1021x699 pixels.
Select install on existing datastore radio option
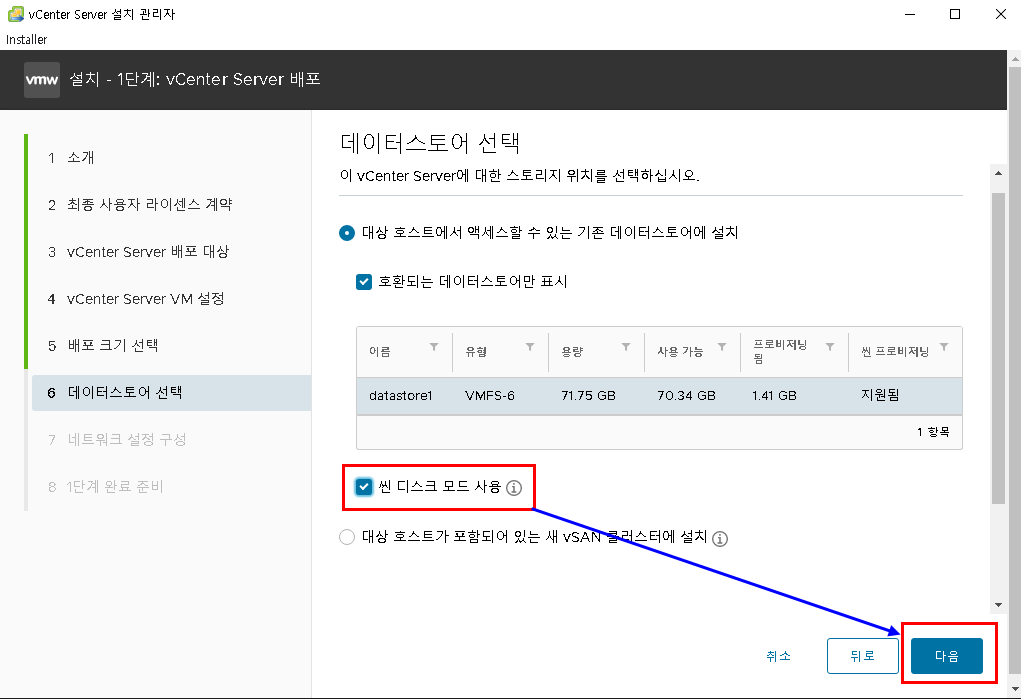(347, 233)
